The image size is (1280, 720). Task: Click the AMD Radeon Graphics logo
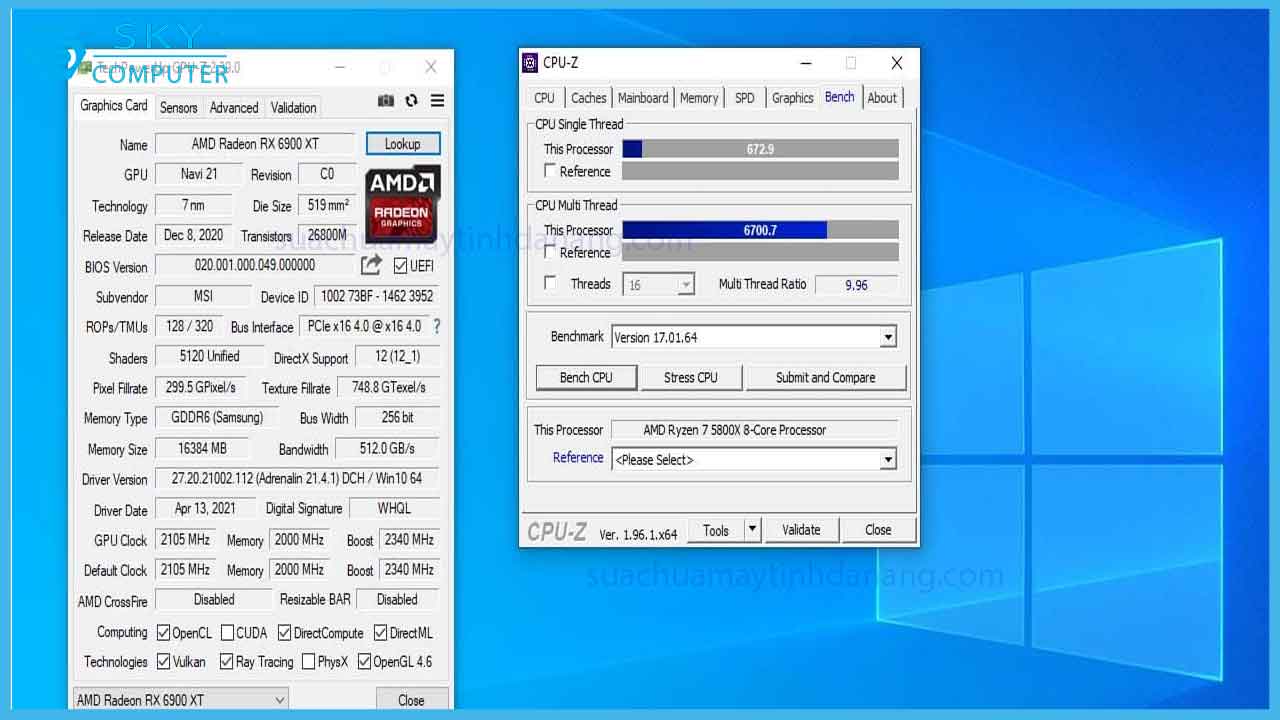(402, 204)
